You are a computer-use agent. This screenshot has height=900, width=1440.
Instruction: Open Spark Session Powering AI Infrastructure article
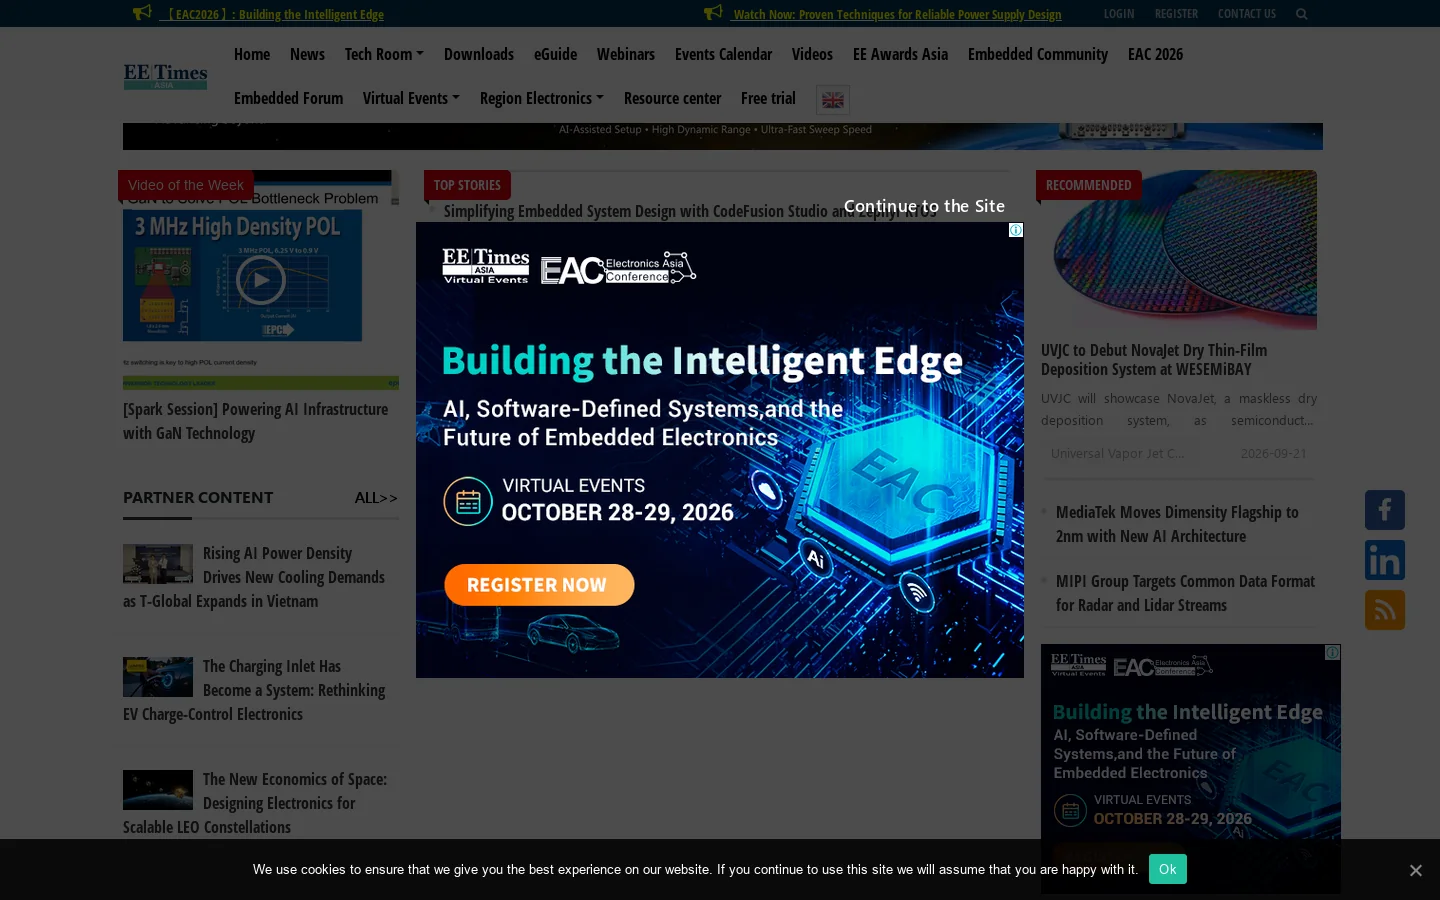click(x=256, y=421)
